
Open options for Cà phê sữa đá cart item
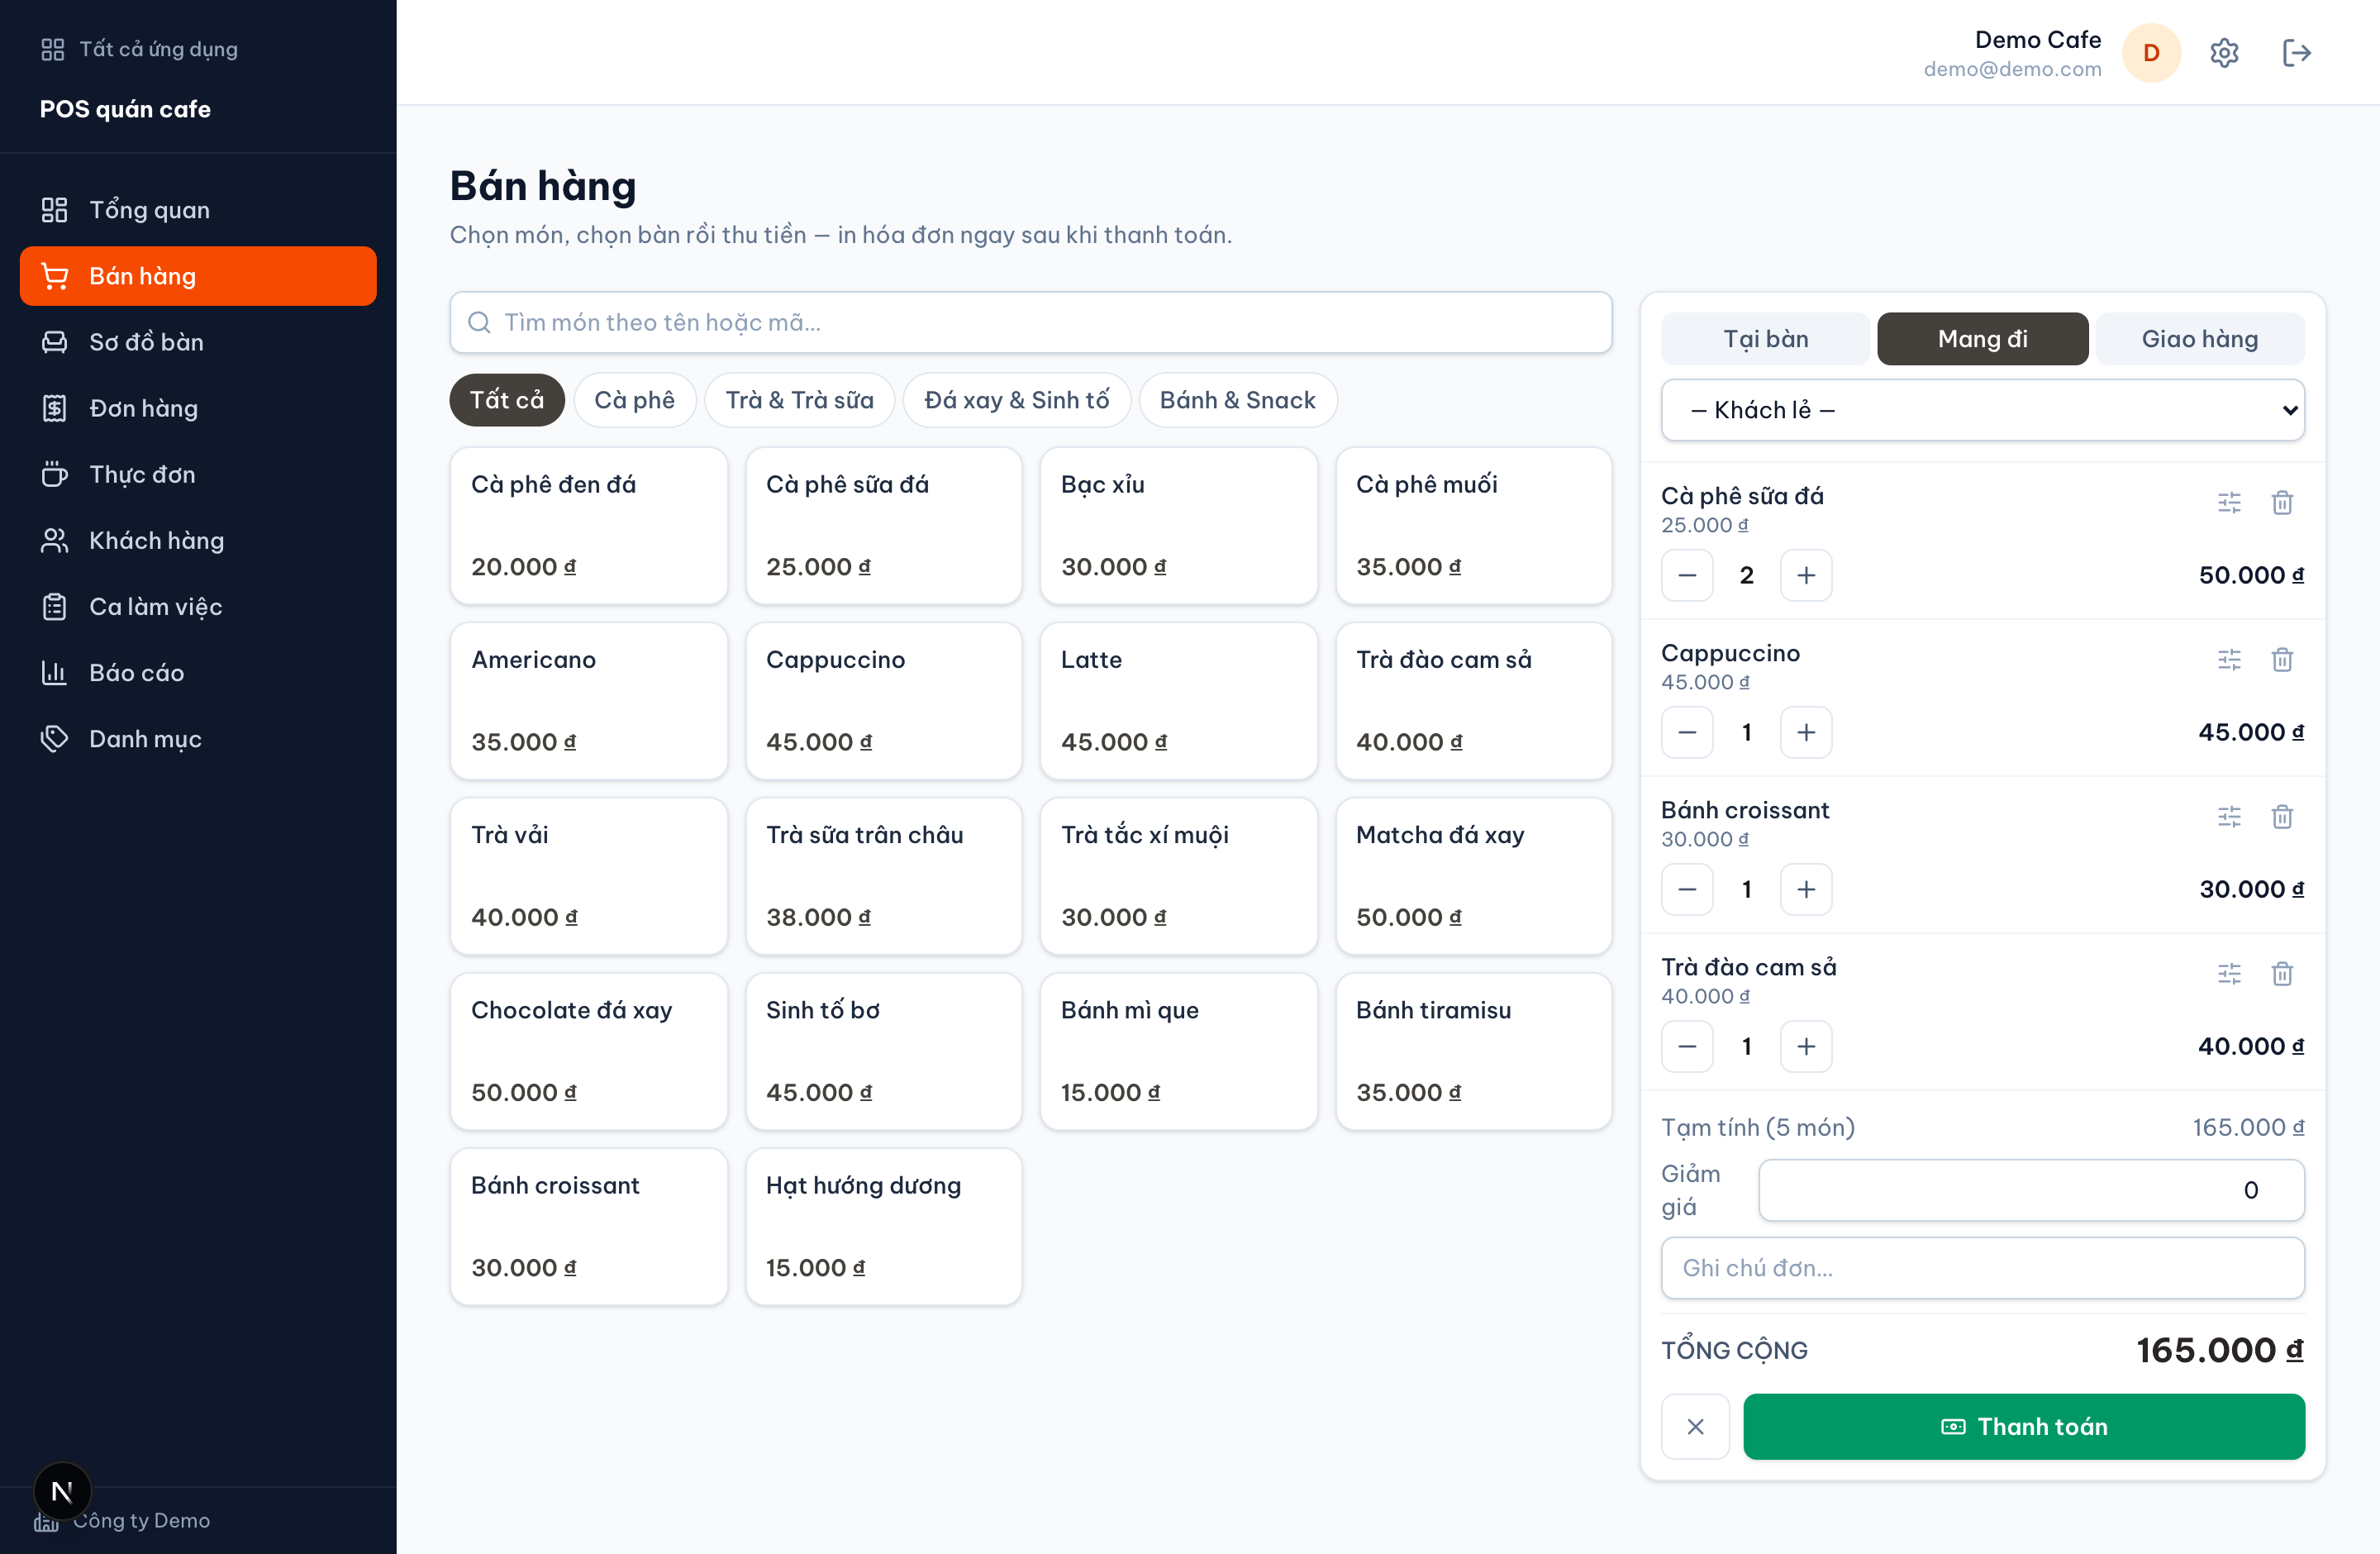click(x=2229, y=502)
